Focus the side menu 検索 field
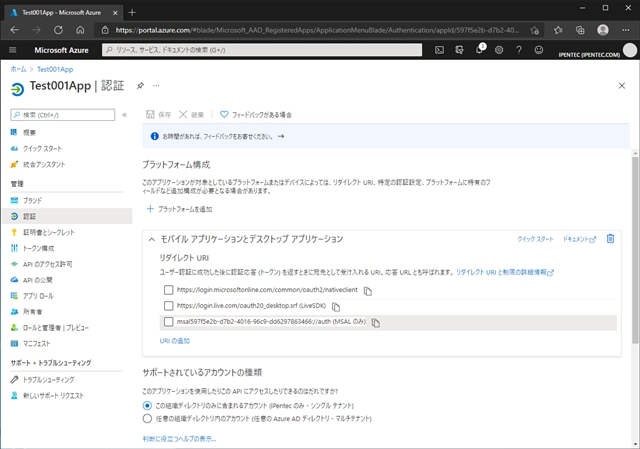640x449 pixels. click(63, 115)
